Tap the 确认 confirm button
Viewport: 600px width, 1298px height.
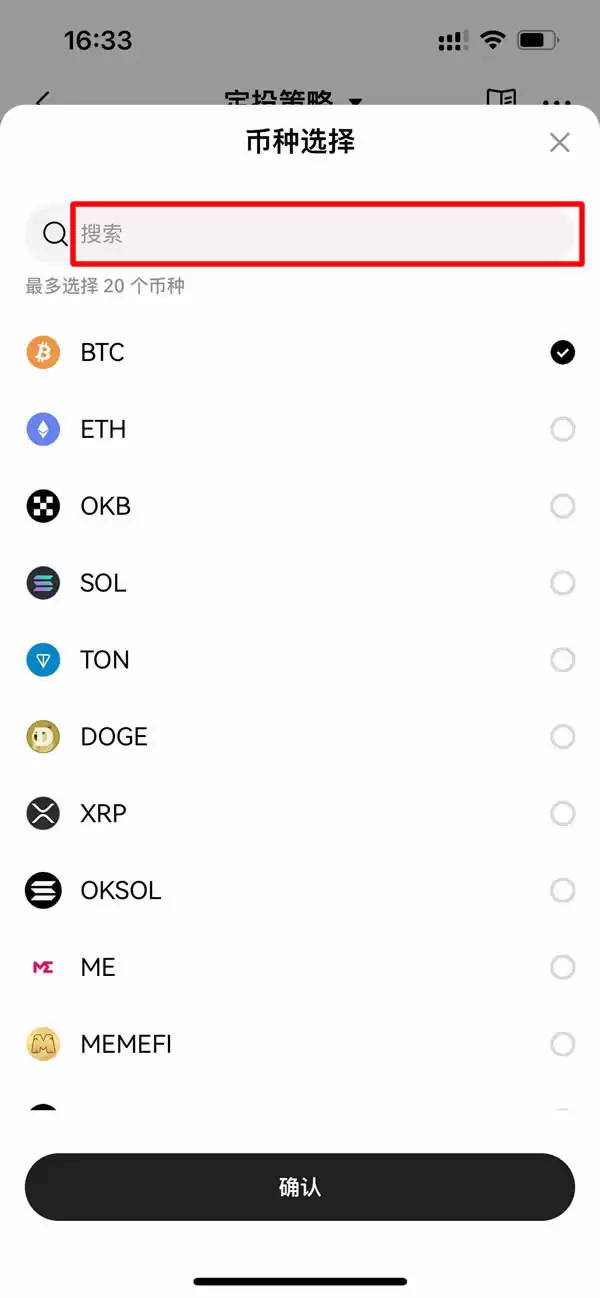tap(300, 1187)
